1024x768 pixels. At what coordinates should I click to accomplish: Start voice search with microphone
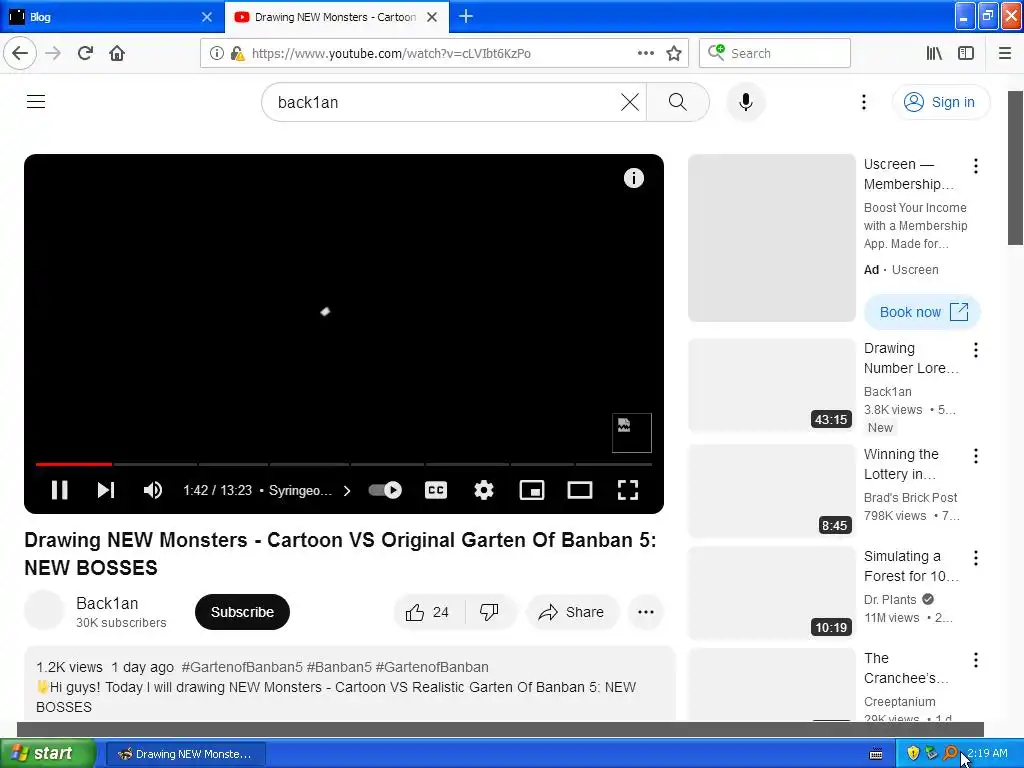[746, 102]
